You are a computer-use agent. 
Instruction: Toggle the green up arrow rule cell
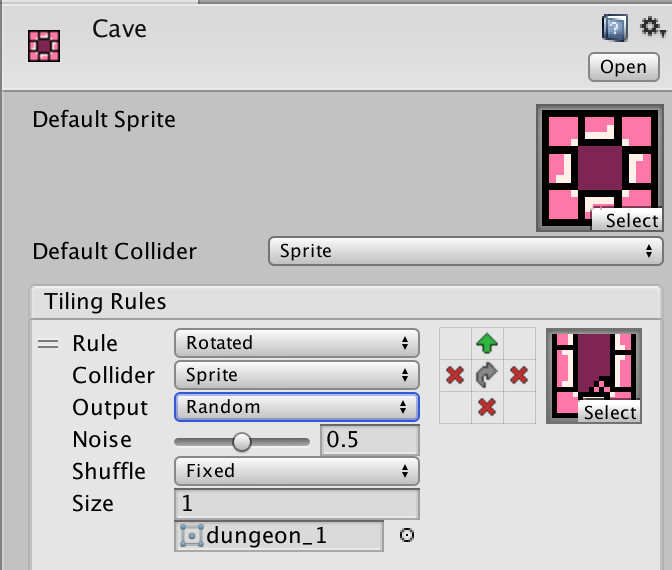(x=487, y=343)
